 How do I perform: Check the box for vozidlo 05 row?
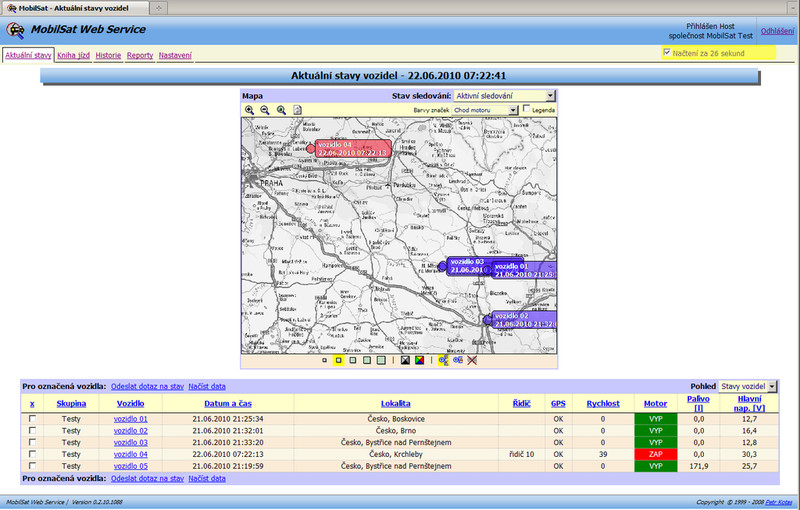(32, 465)
